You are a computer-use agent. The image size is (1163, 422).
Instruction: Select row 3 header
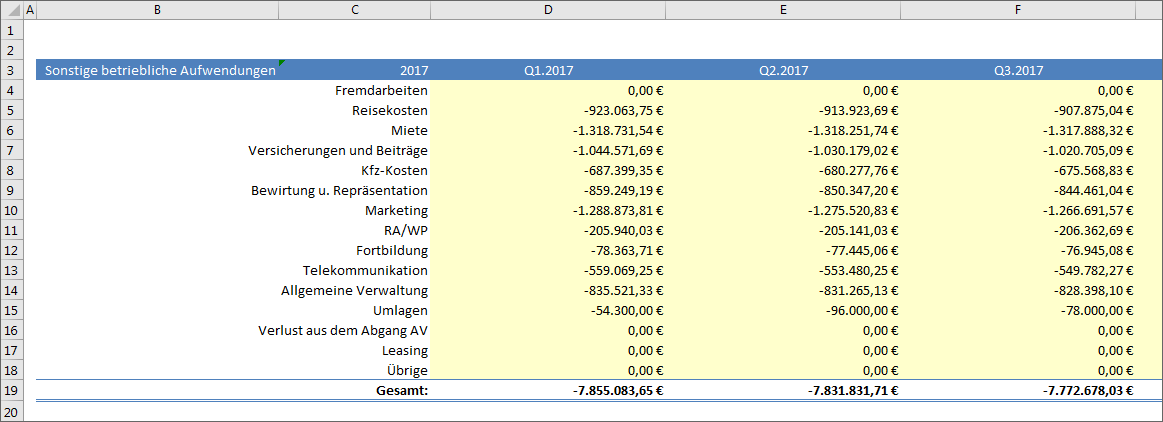(x=10, y=71)
